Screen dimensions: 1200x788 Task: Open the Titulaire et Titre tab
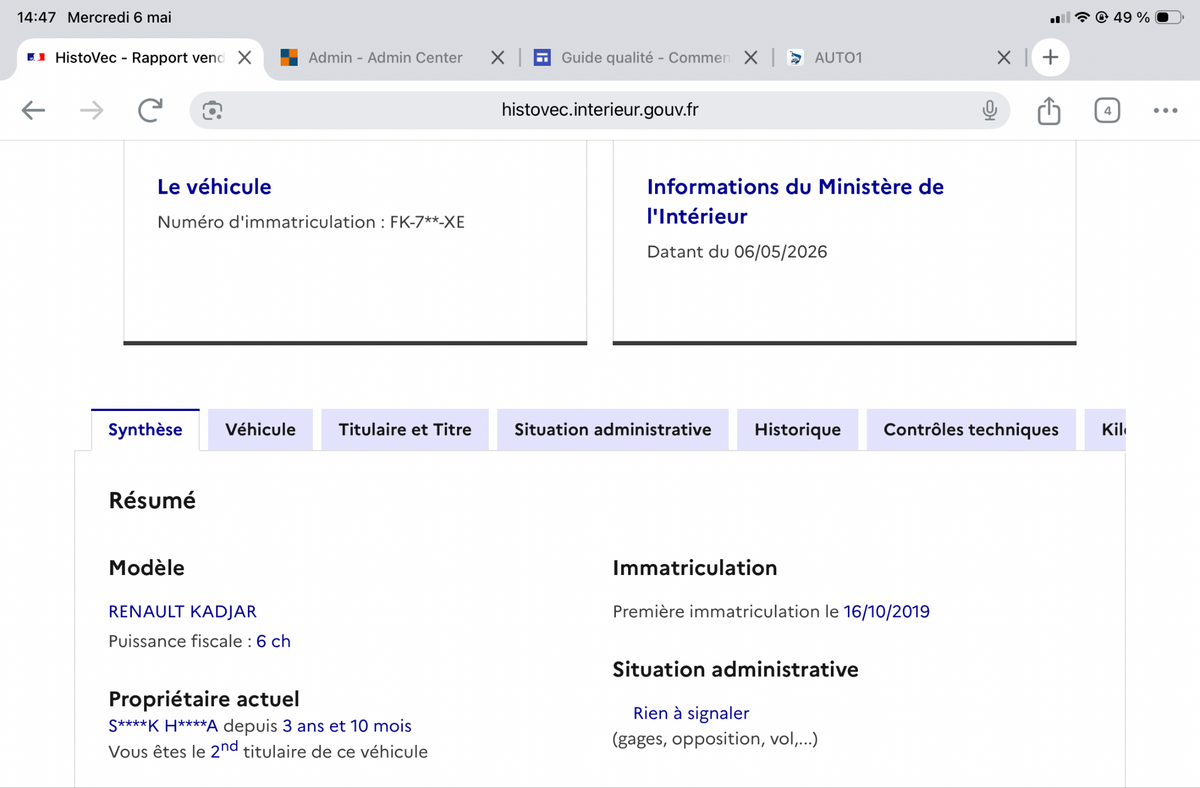pyautogui.click(x=405, y=430)
